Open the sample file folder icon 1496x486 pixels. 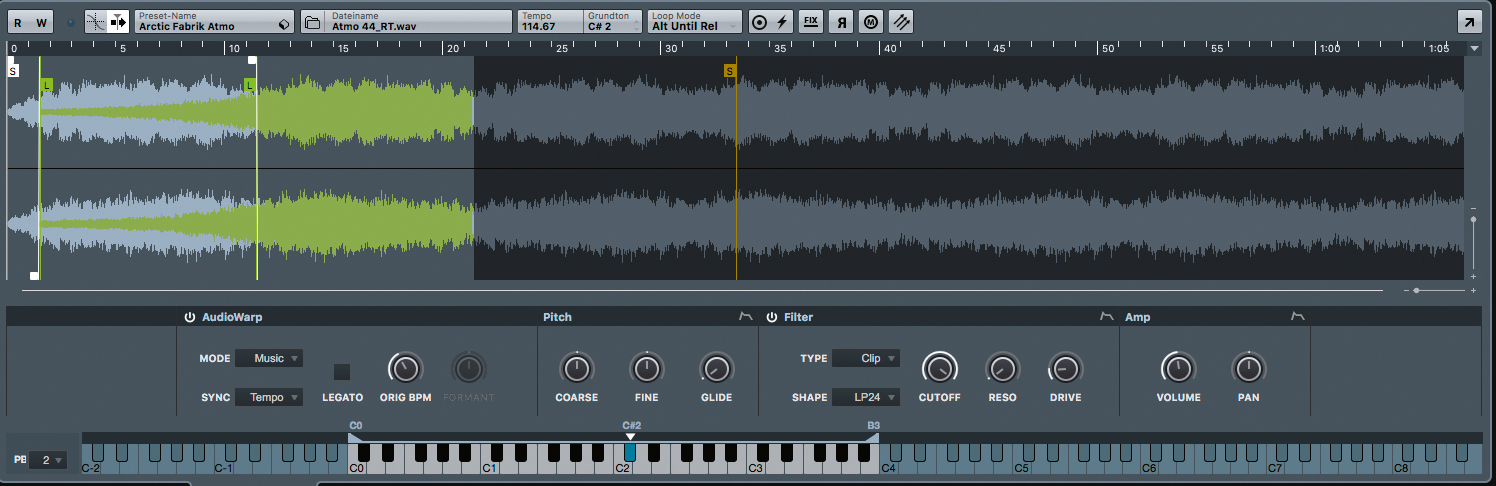point(312,22)
